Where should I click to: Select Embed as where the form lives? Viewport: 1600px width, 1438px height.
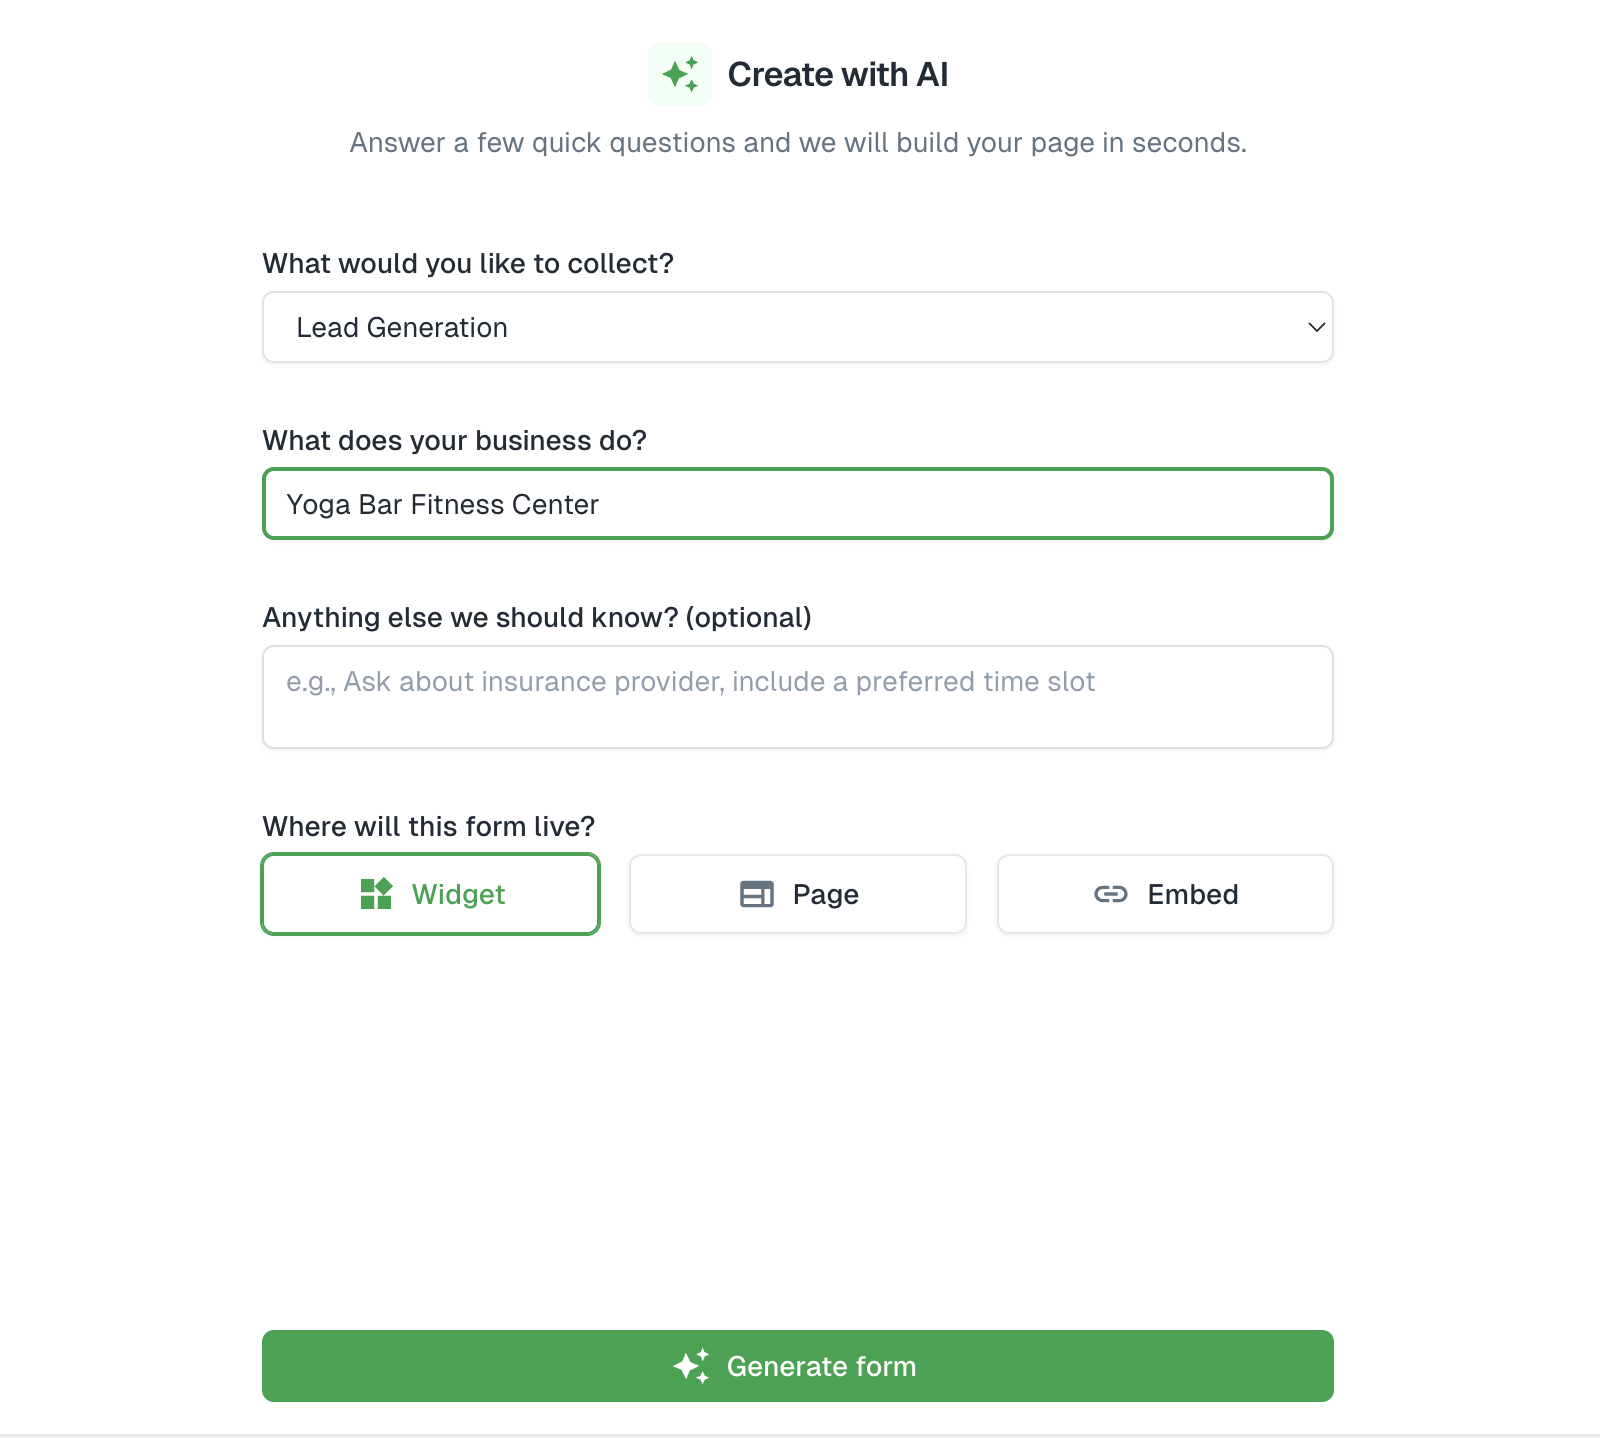pos(1164,894)
